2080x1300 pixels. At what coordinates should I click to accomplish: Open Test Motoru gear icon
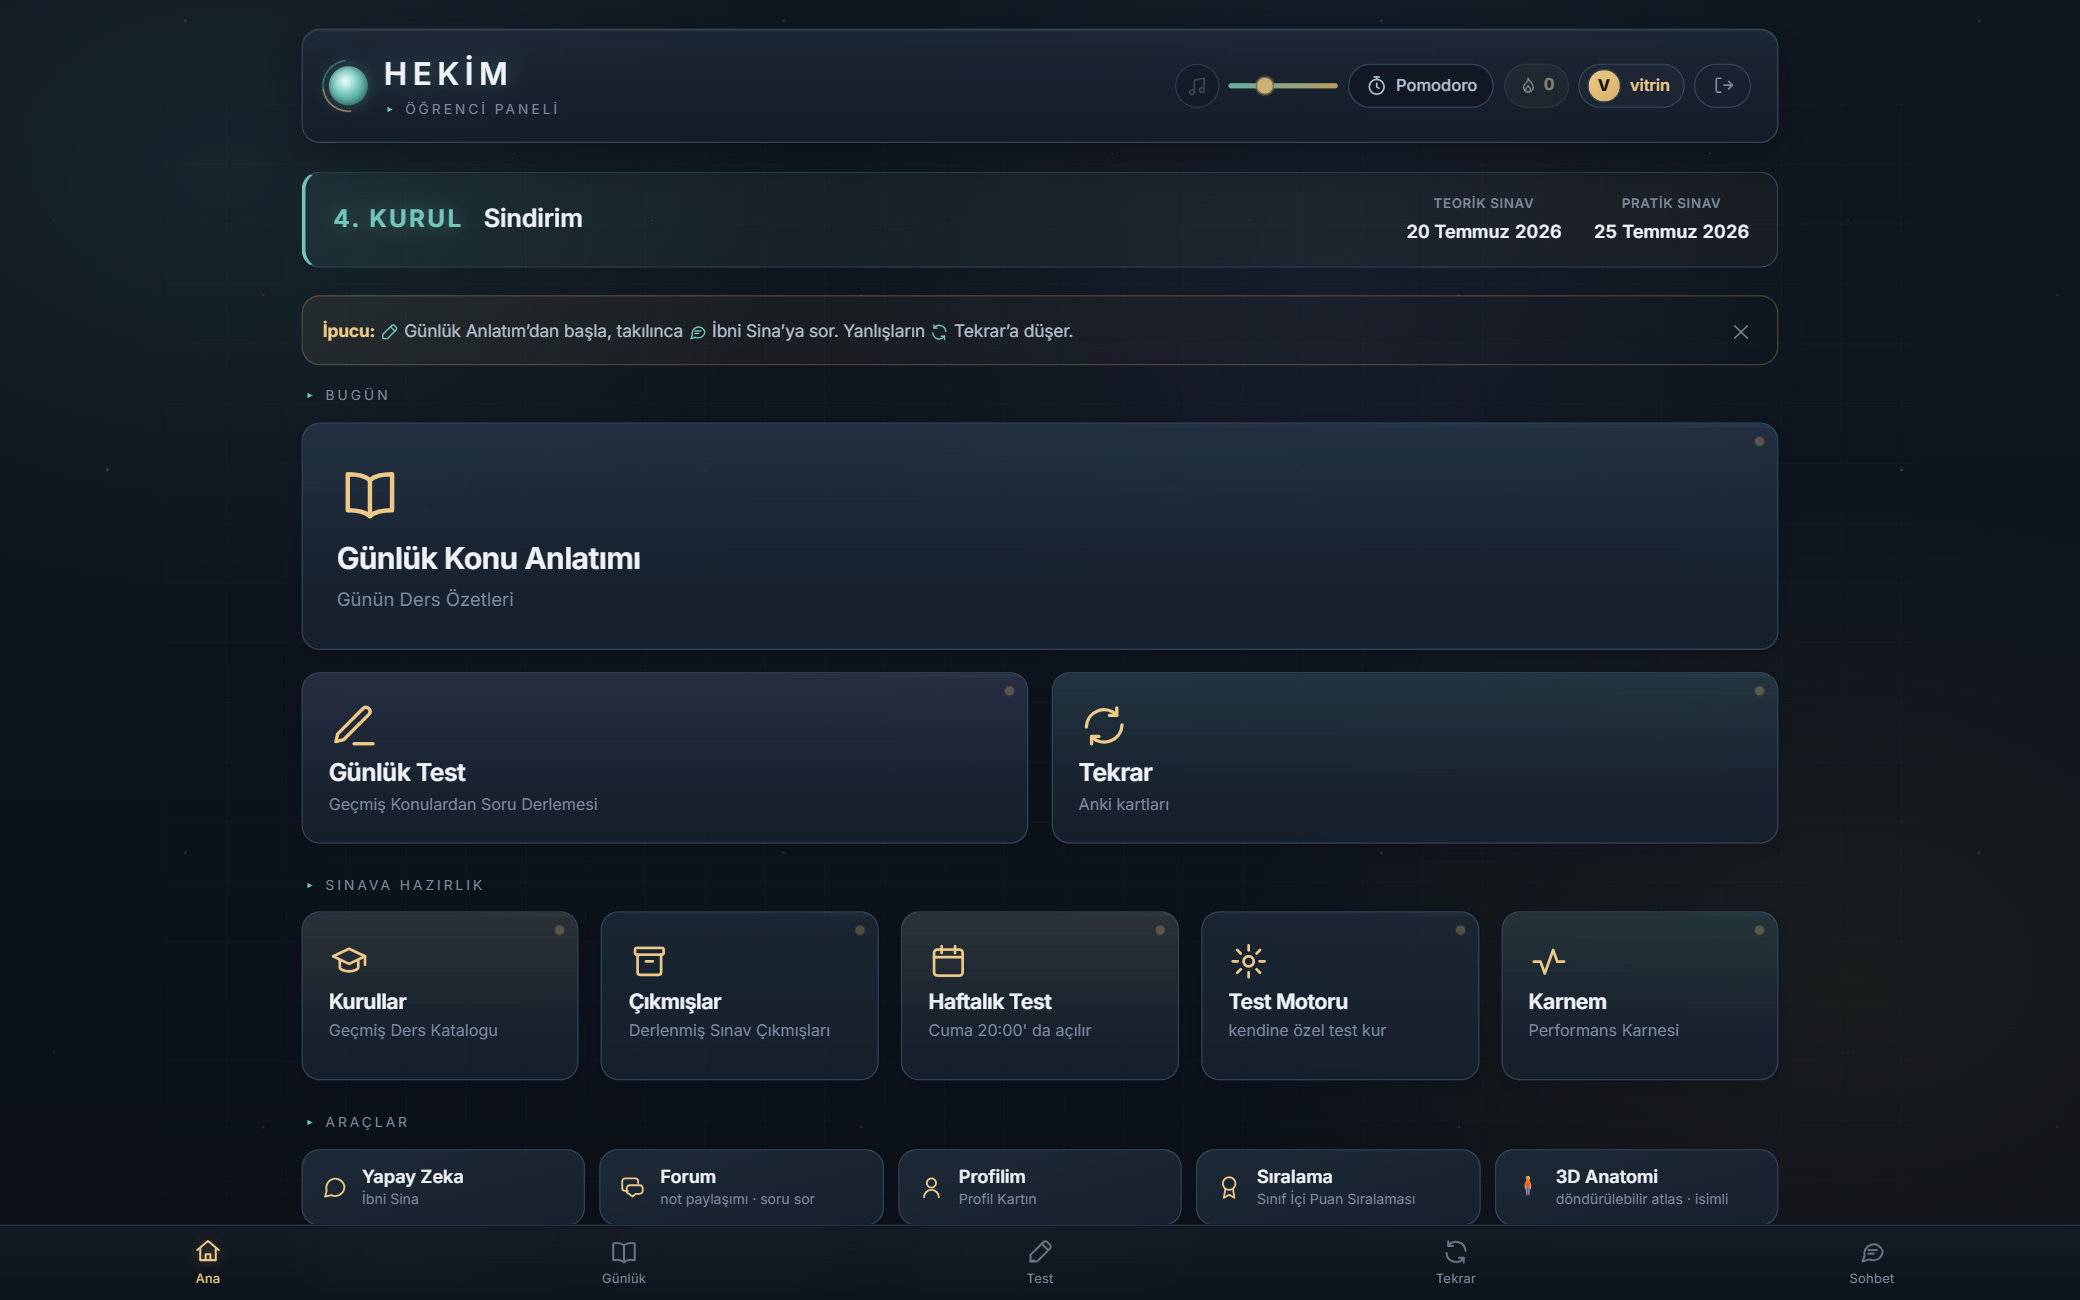pos(1248,961)
